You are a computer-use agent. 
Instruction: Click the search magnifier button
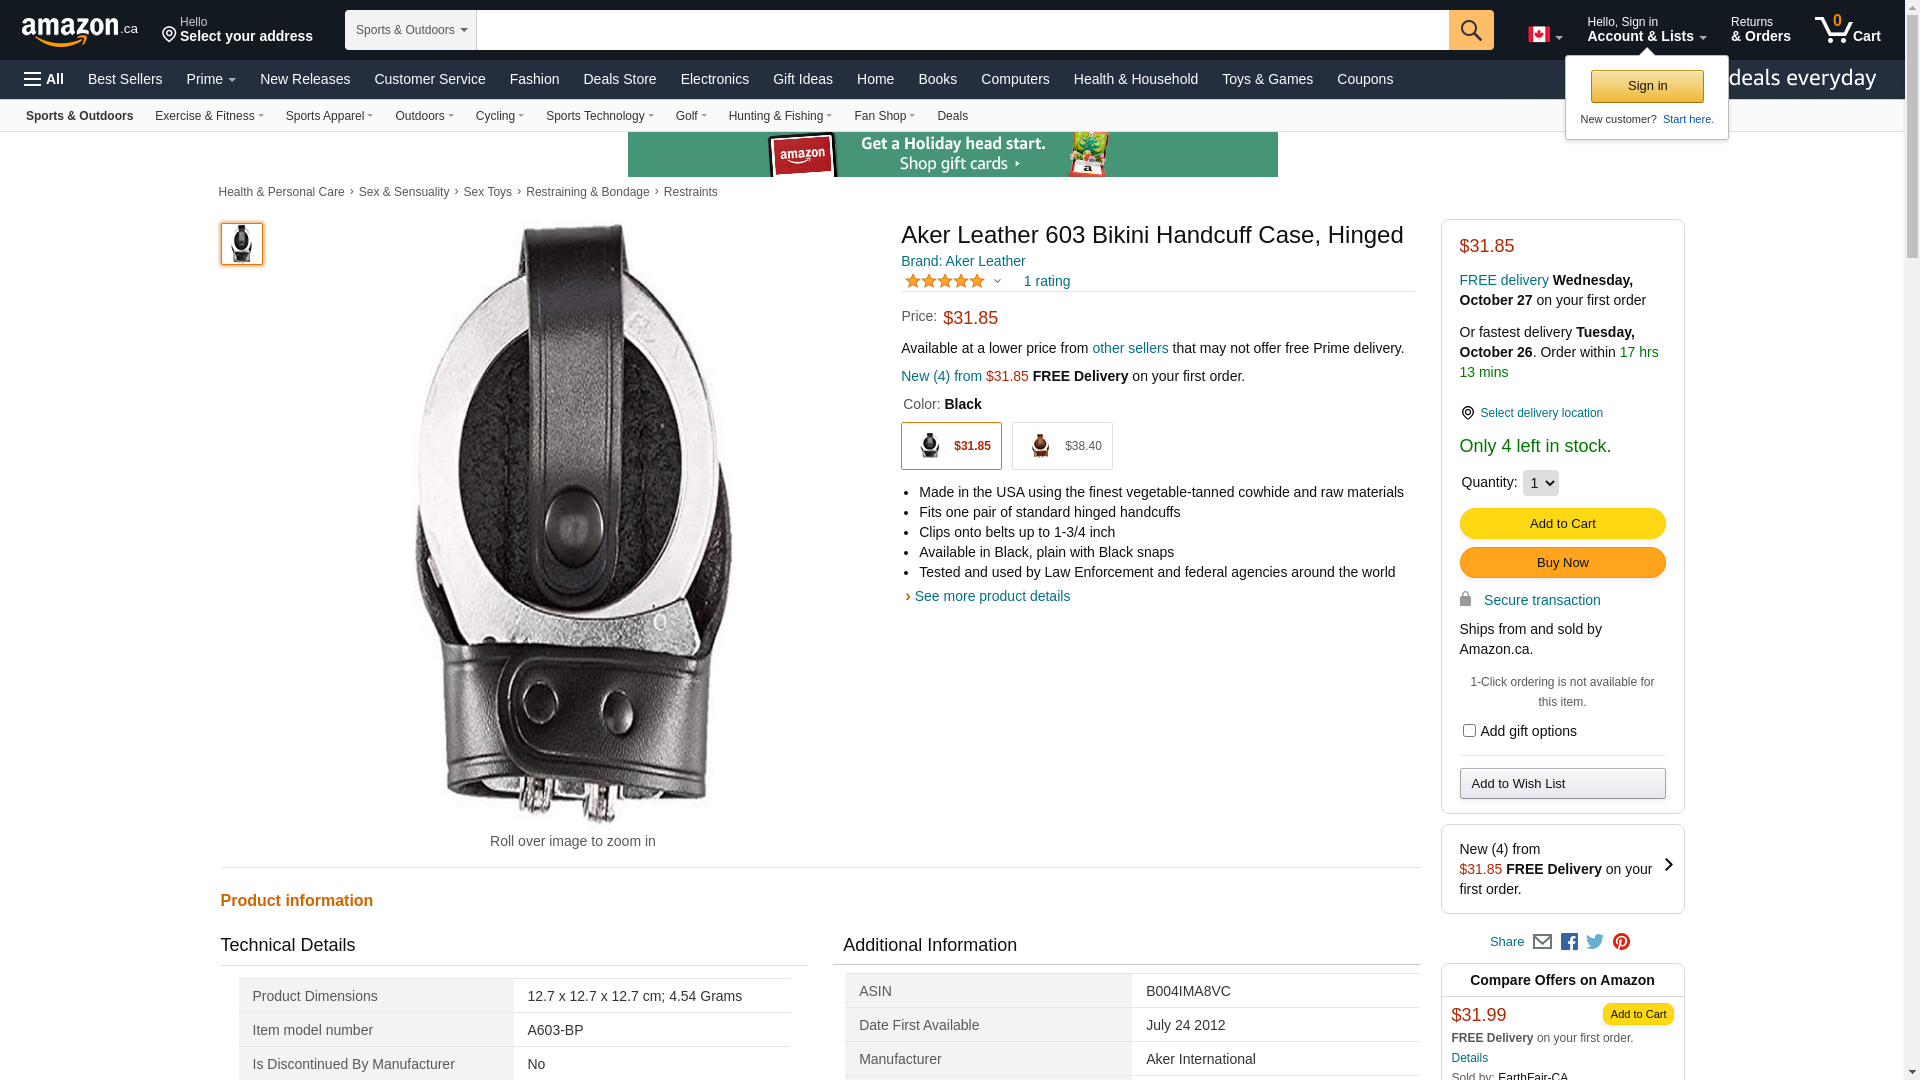click(1471, 30)
